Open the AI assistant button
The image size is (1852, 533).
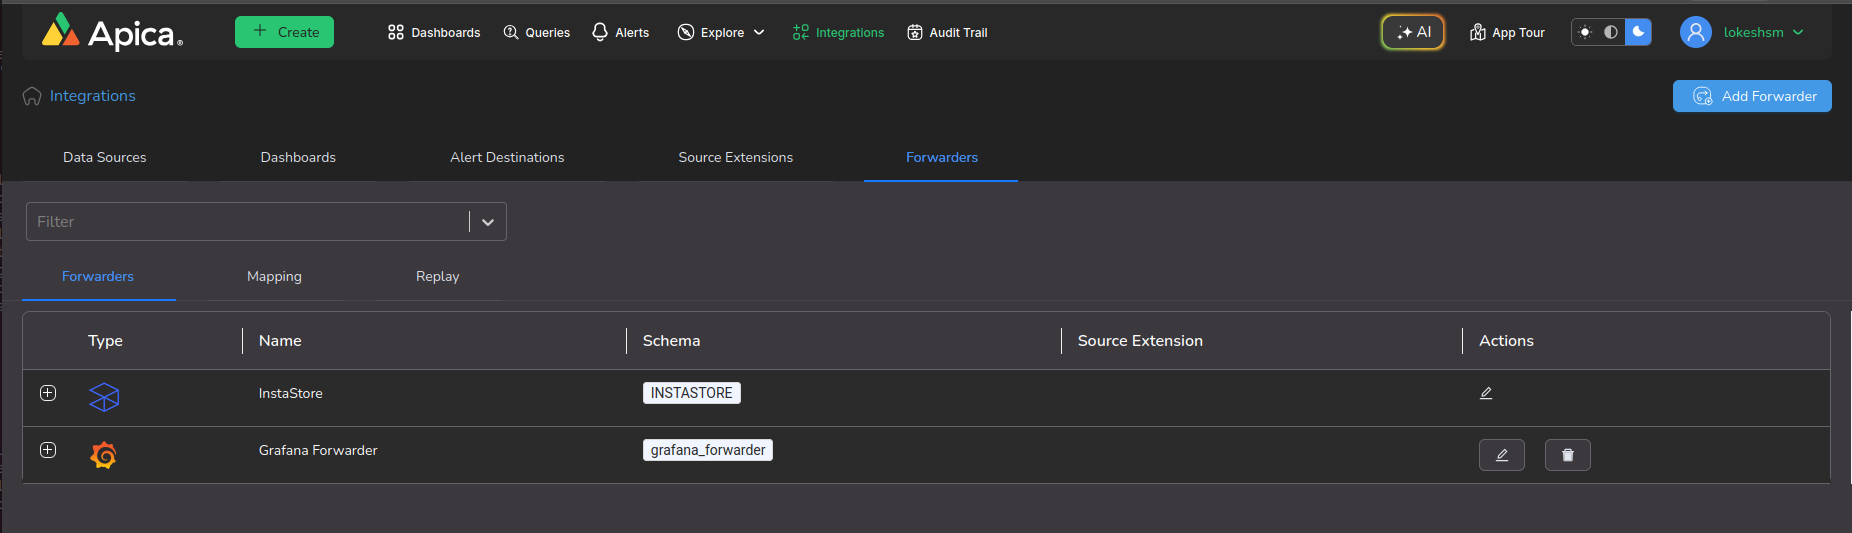pos(1413,32)
